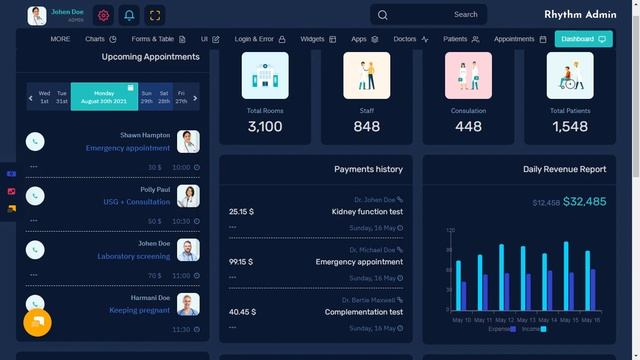Open the Total Patients card icon
The width and height of the screenshot is (640, 360).
point(570,76)
